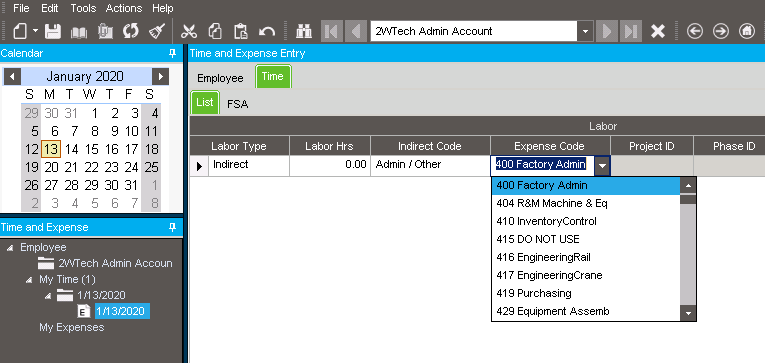Screen dimensions: 765x363
Task: Open the Edit menu
Action: pyautogui.click(x=49, y=8)
